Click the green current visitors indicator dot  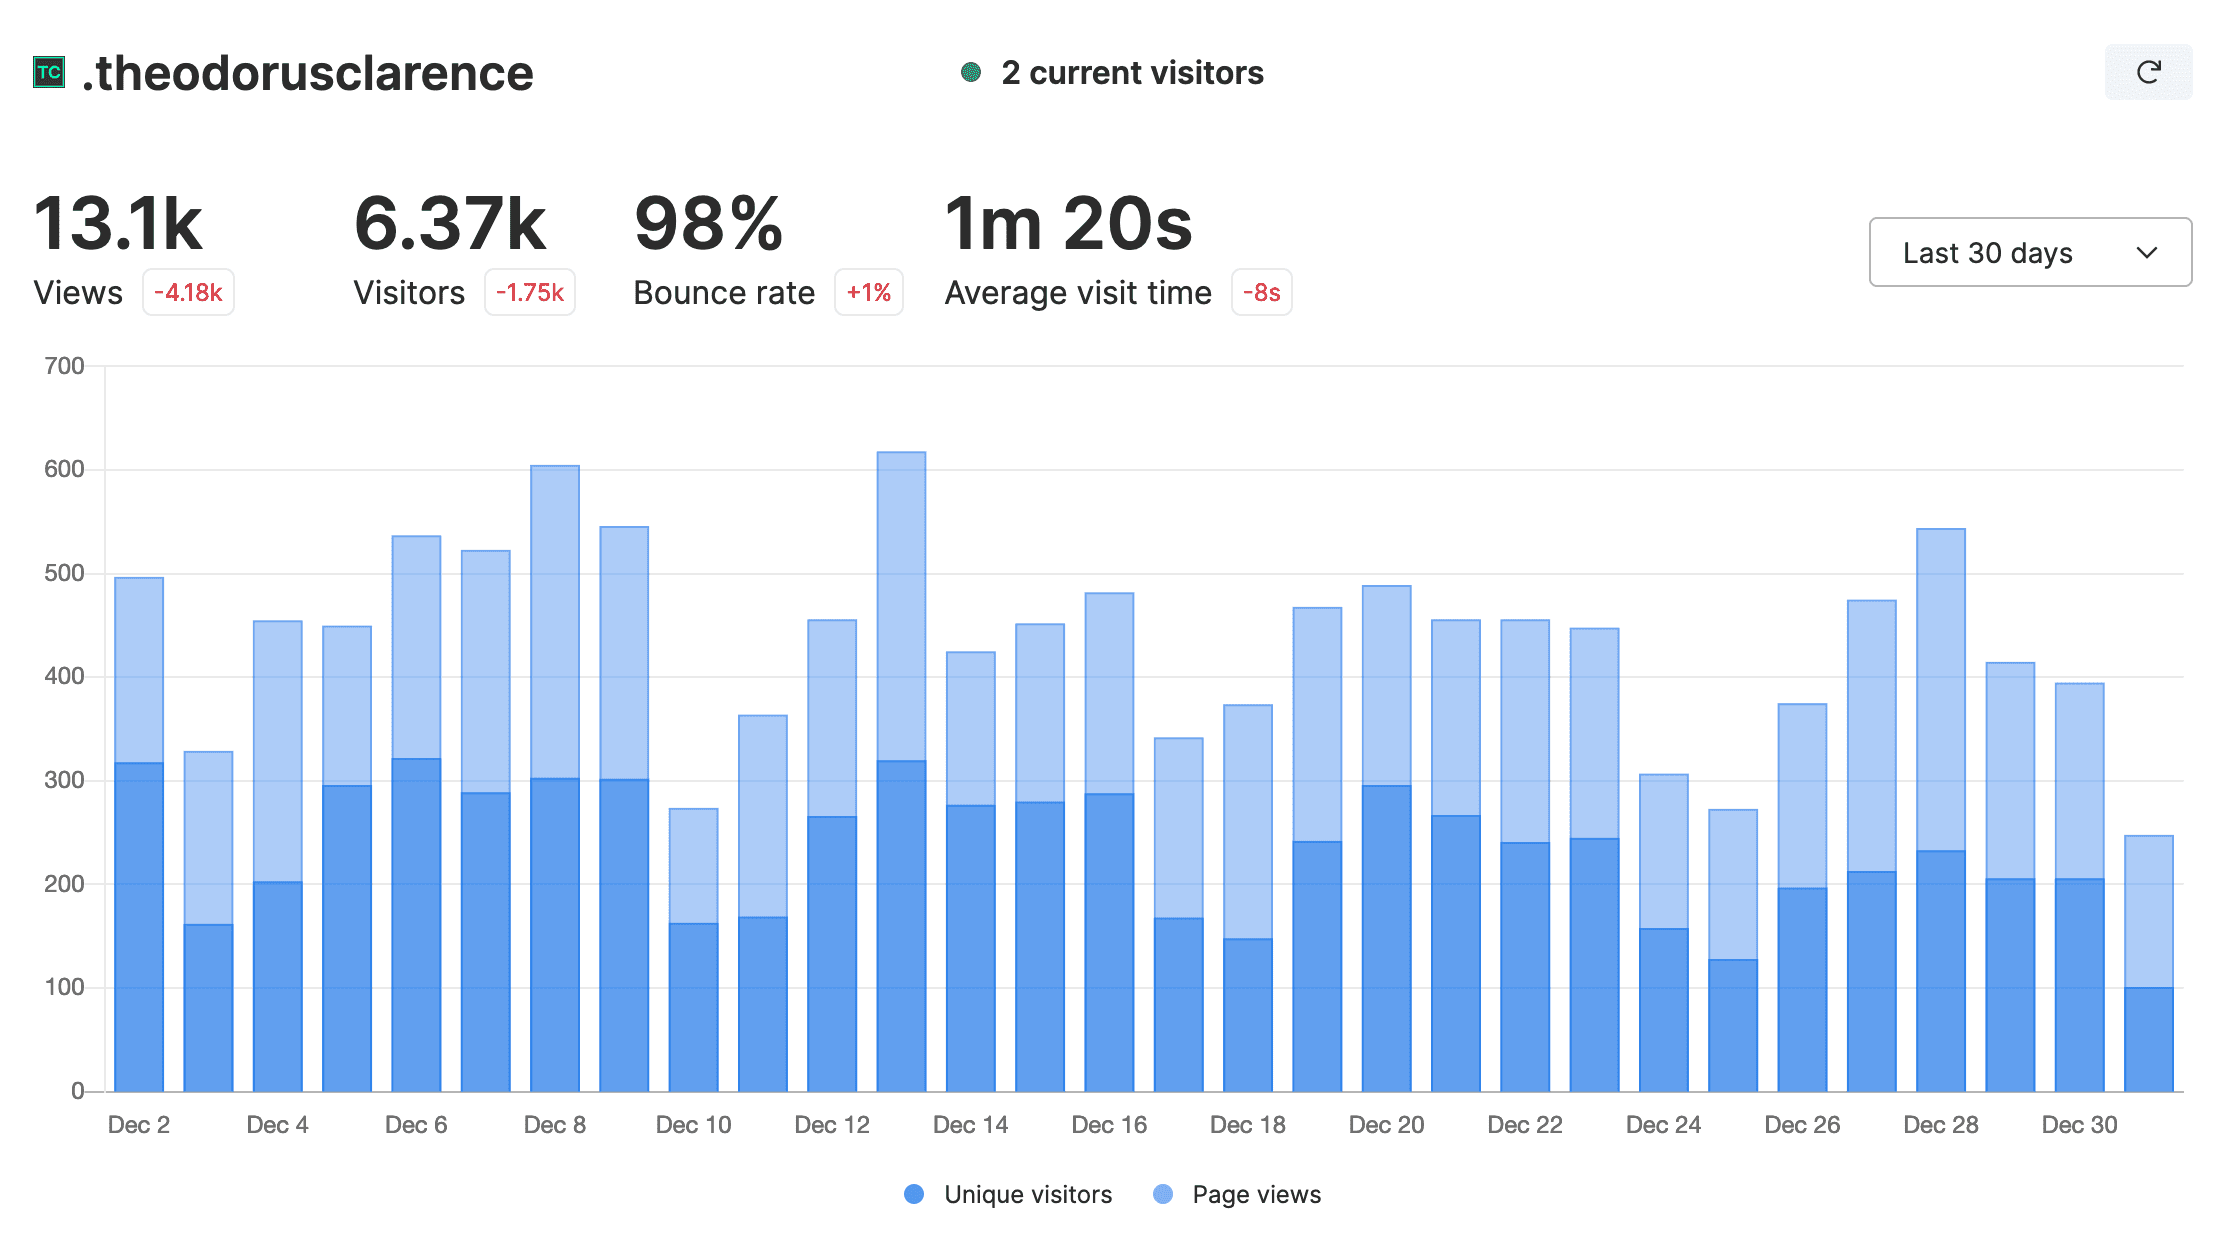pyautogui.click(x=970, y=72)
